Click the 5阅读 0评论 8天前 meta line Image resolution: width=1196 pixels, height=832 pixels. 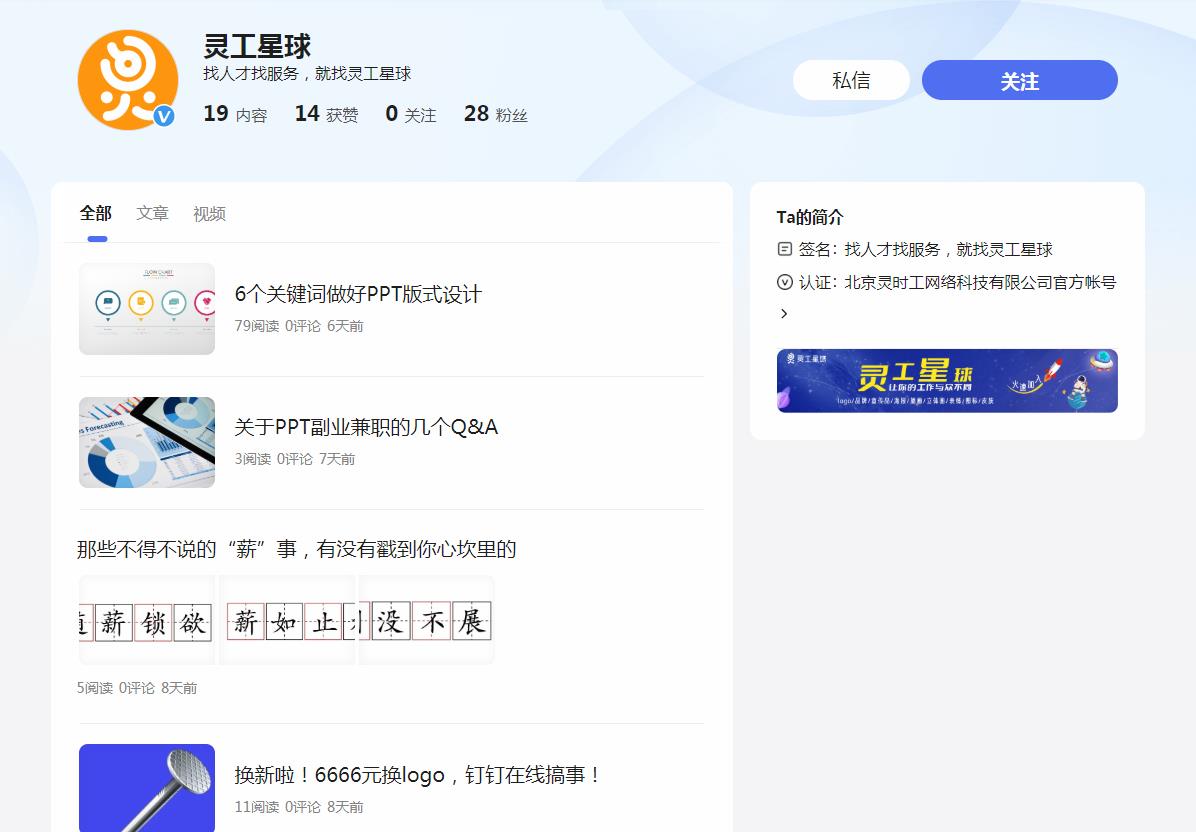(x=137, y=688)
